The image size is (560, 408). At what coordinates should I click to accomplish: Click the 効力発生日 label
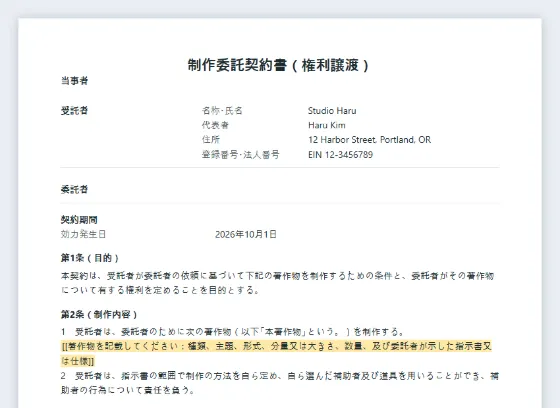pyautogui.click(x=83, y=234)
